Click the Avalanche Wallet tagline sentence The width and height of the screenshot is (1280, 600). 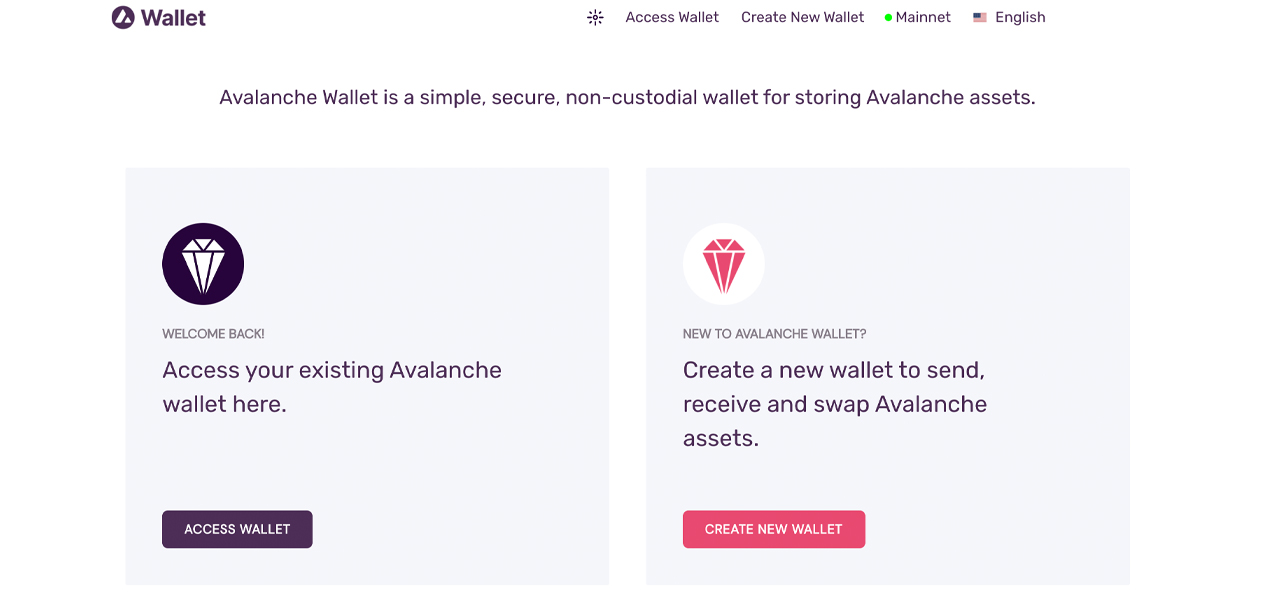[x=627, y=98]
